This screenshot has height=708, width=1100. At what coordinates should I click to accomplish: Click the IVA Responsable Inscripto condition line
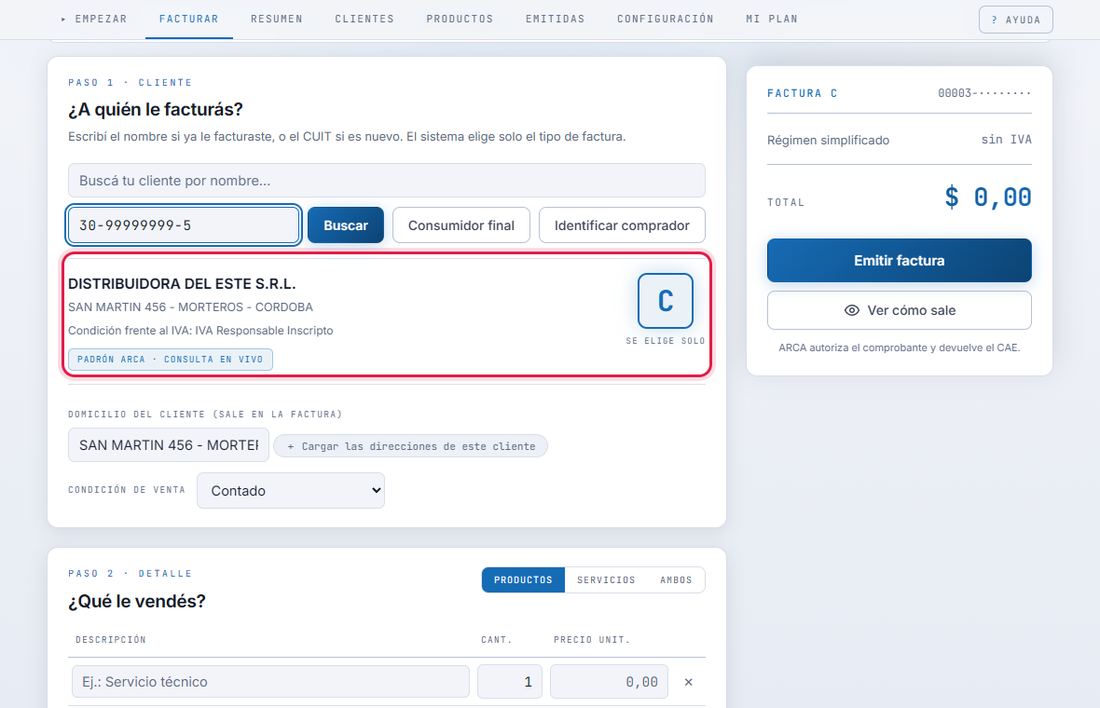click(201, 330)
